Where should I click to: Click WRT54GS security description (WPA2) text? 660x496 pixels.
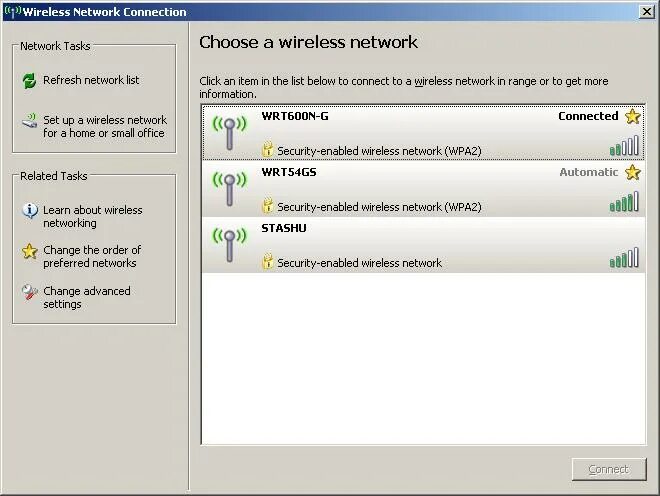[379, 207]
